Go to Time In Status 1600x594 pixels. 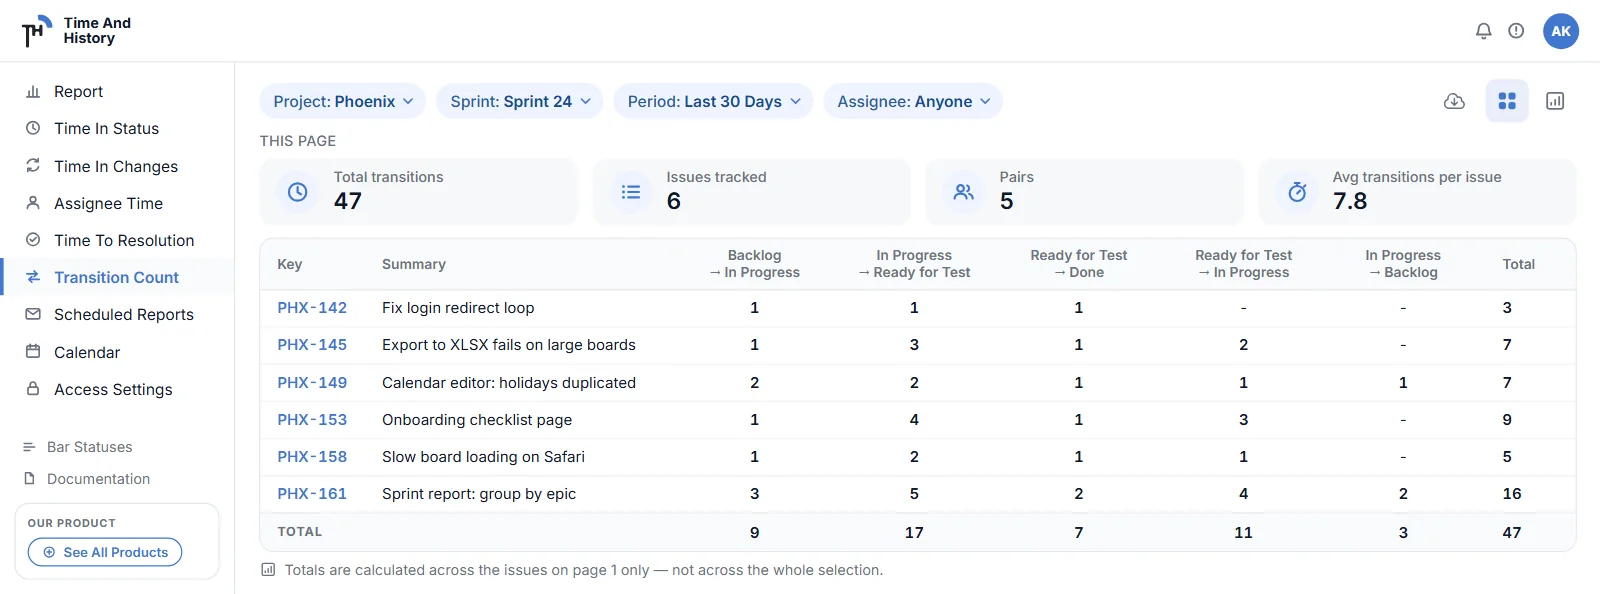[x=106, y=128]
